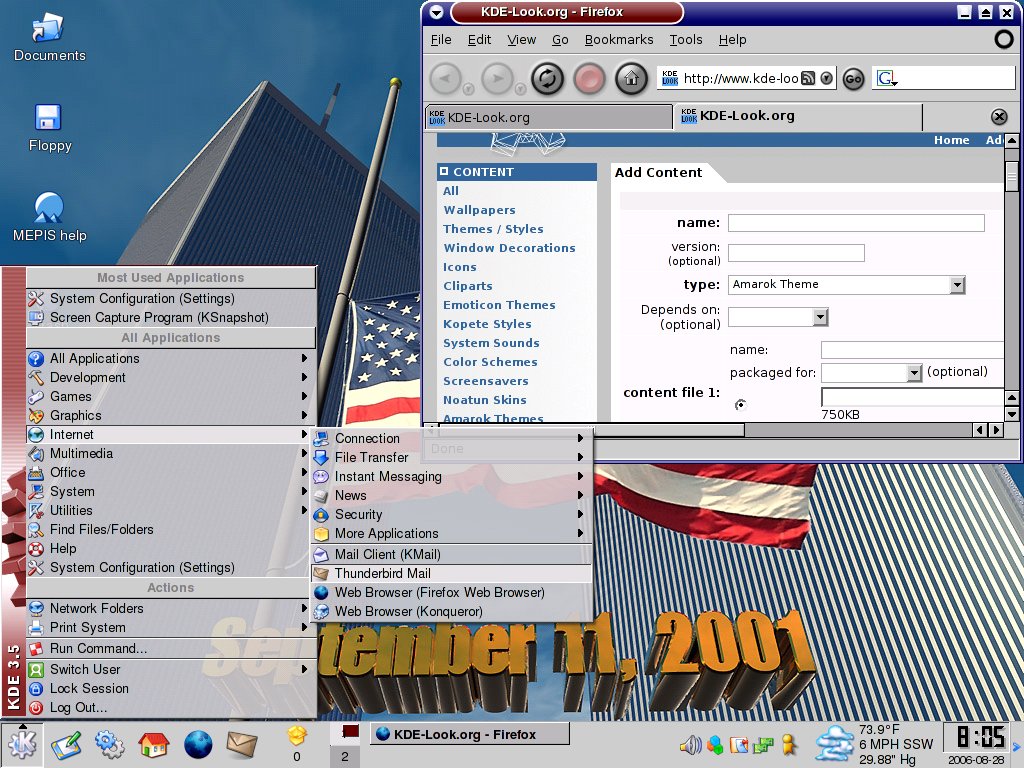1024x768 pixels.
Task: Reload the page with the refresh icon
Action: point(547,79)
